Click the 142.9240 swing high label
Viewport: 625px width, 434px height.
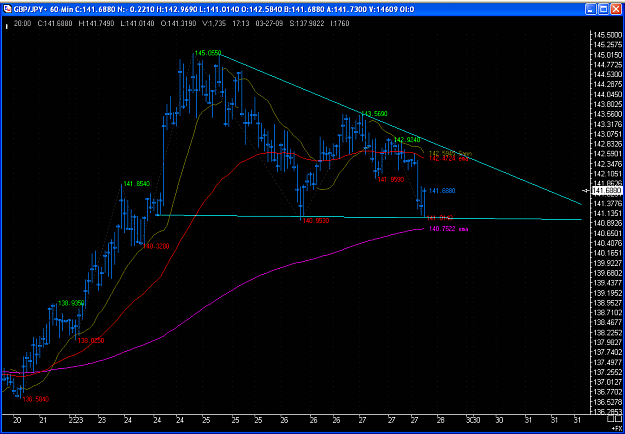pyautogui.click(x=407, y=140)
